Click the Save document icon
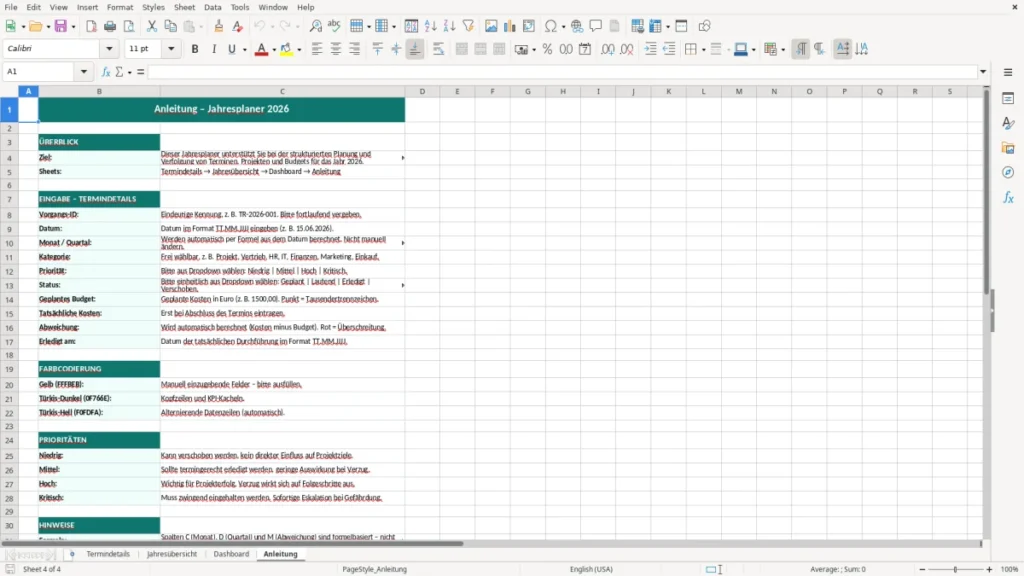Image resolution: width=1024 pixels, height=576 pixels. 61,26
